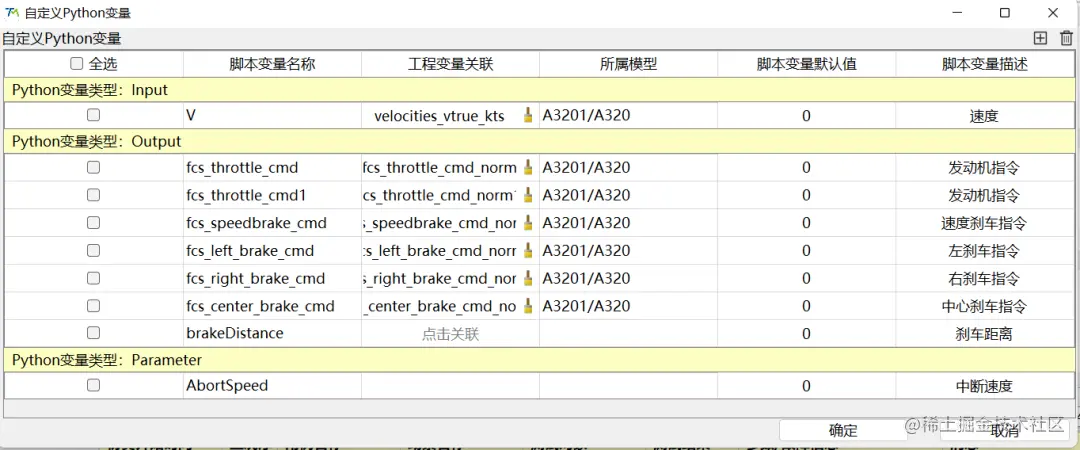Click the trash delete icon
1080x450 pixels.
(1066, 39)
